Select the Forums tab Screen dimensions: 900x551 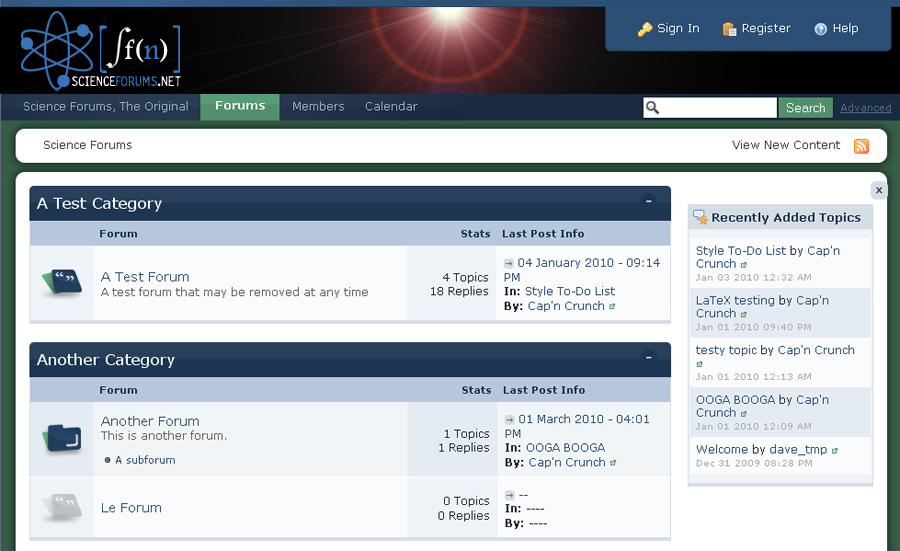tap(240, 106)
